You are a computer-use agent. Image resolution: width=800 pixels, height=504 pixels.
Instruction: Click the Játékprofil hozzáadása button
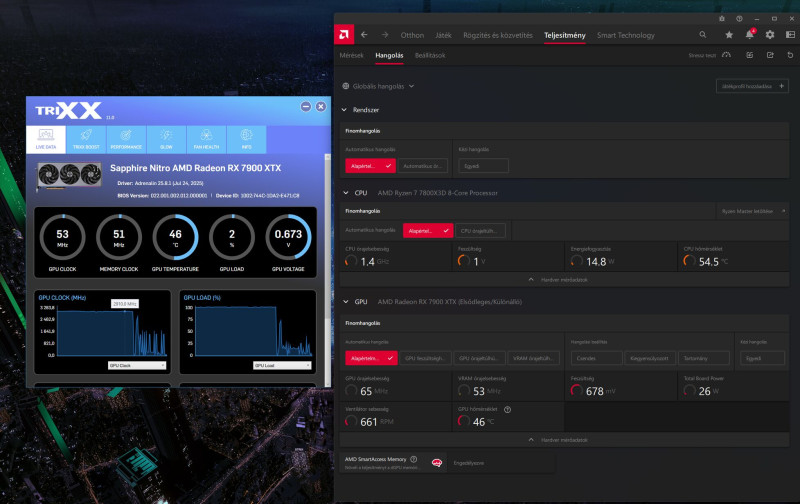752,86
